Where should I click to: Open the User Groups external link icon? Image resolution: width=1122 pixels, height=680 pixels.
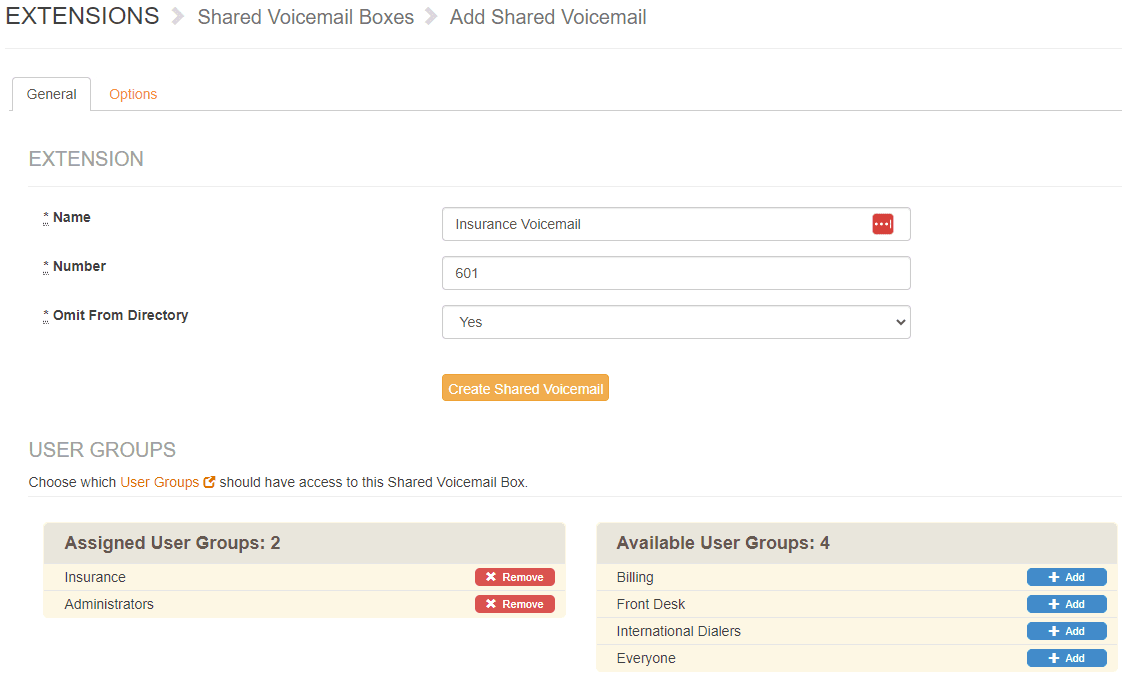pos(209,482)
